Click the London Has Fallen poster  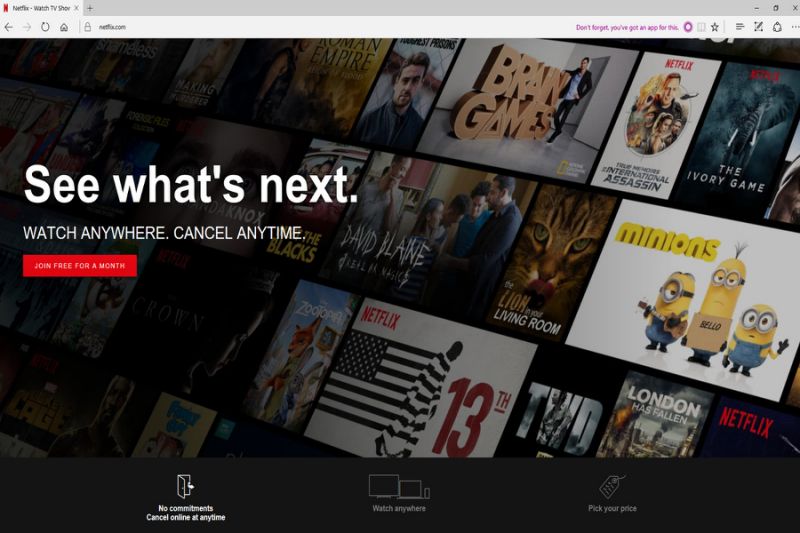tap(656, 416)
